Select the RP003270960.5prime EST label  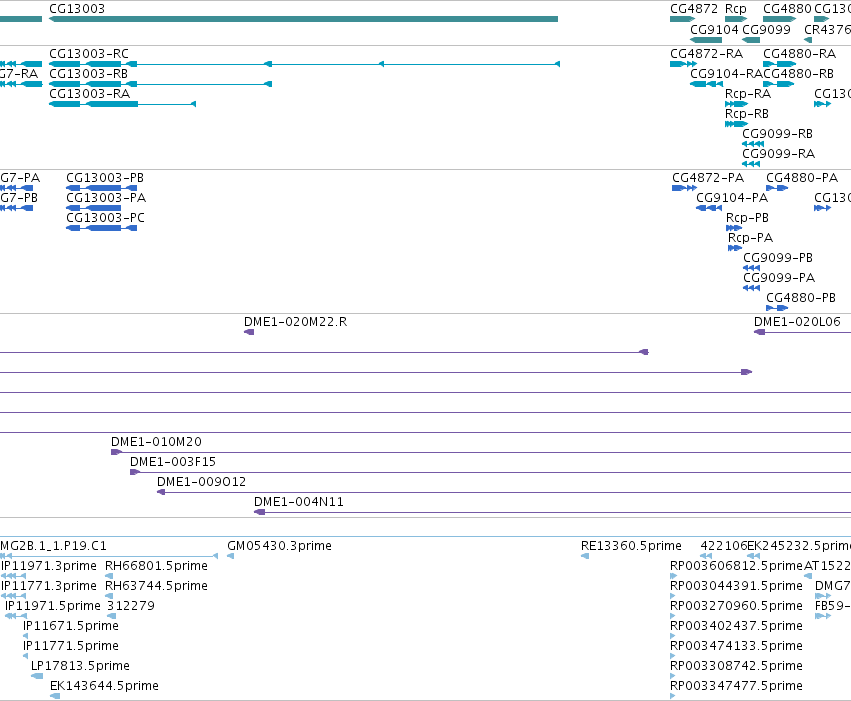[736, 606]
